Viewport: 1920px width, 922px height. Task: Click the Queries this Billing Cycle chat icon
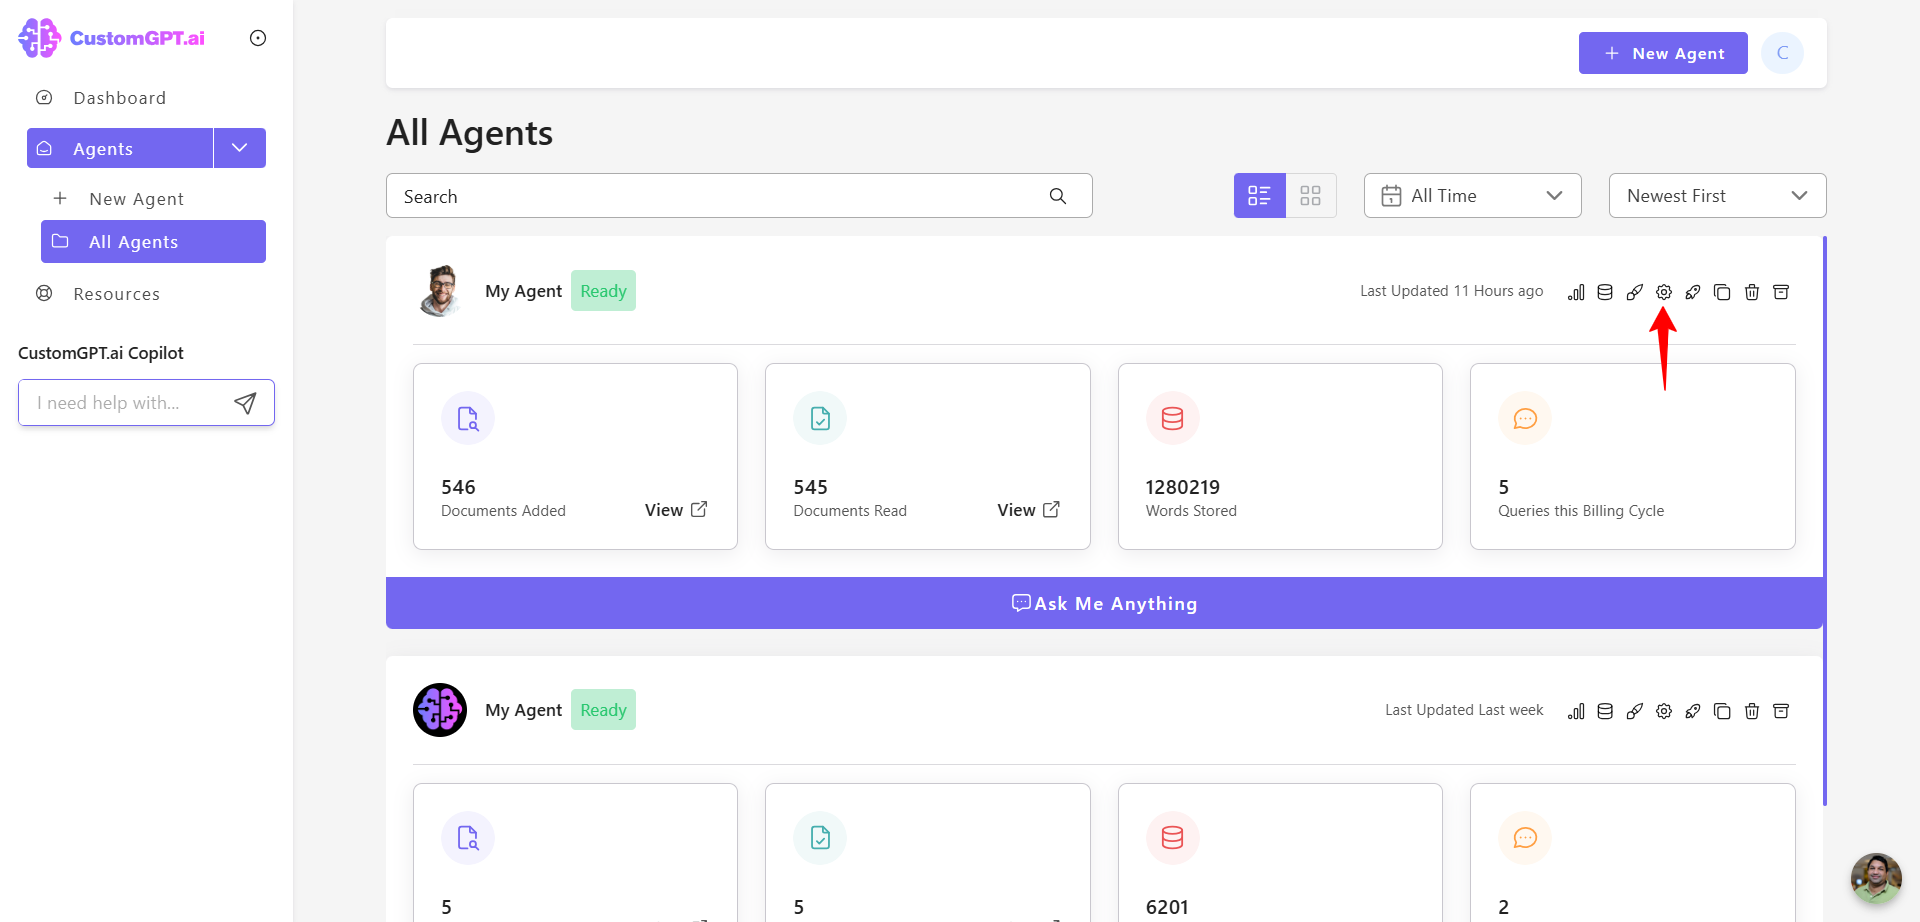pos(1525,418)
